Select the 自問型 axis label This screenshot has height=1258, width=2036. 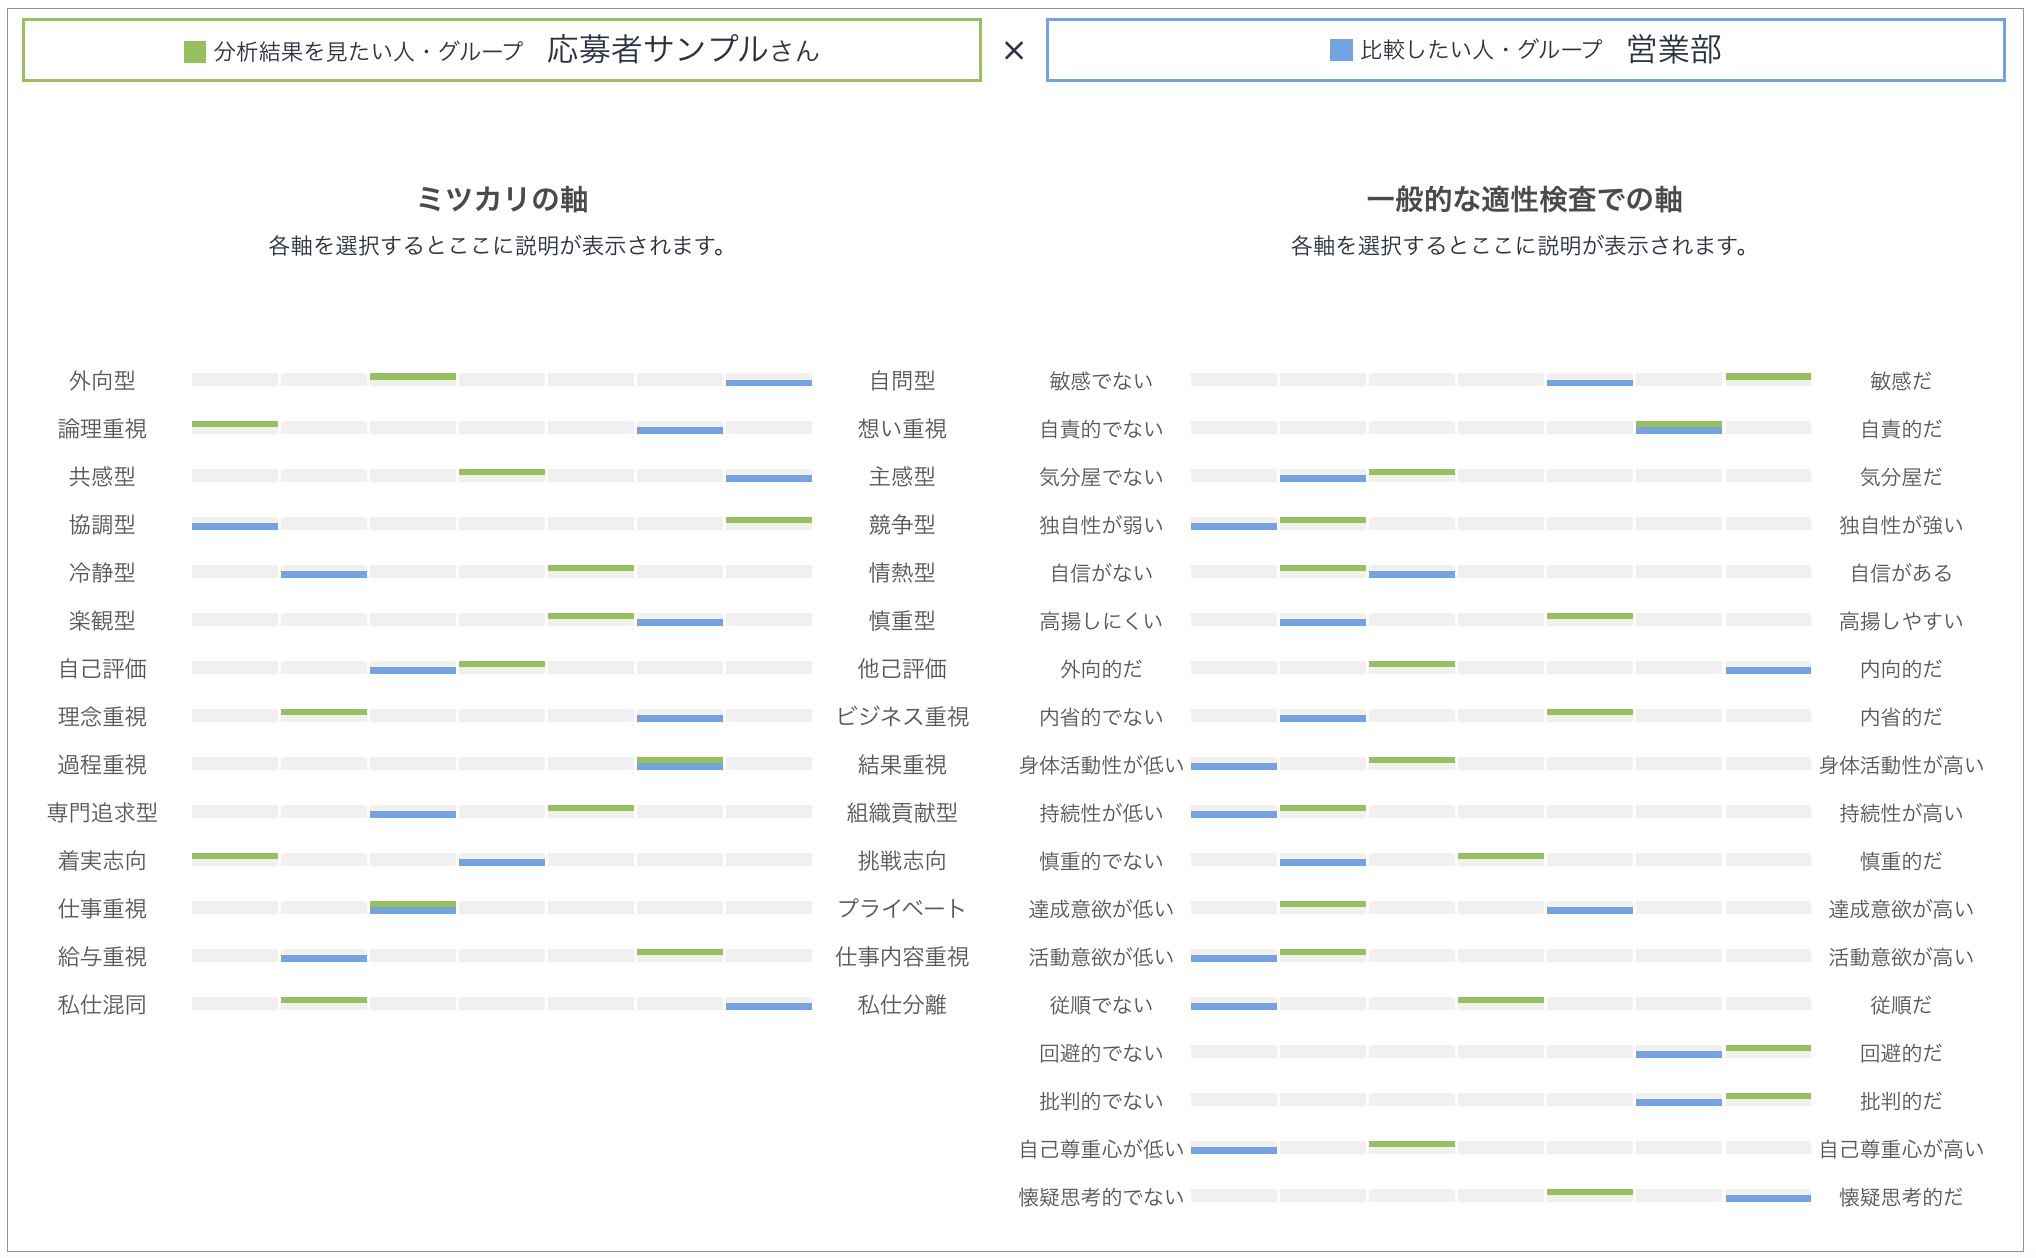click(x=902, y=381)
